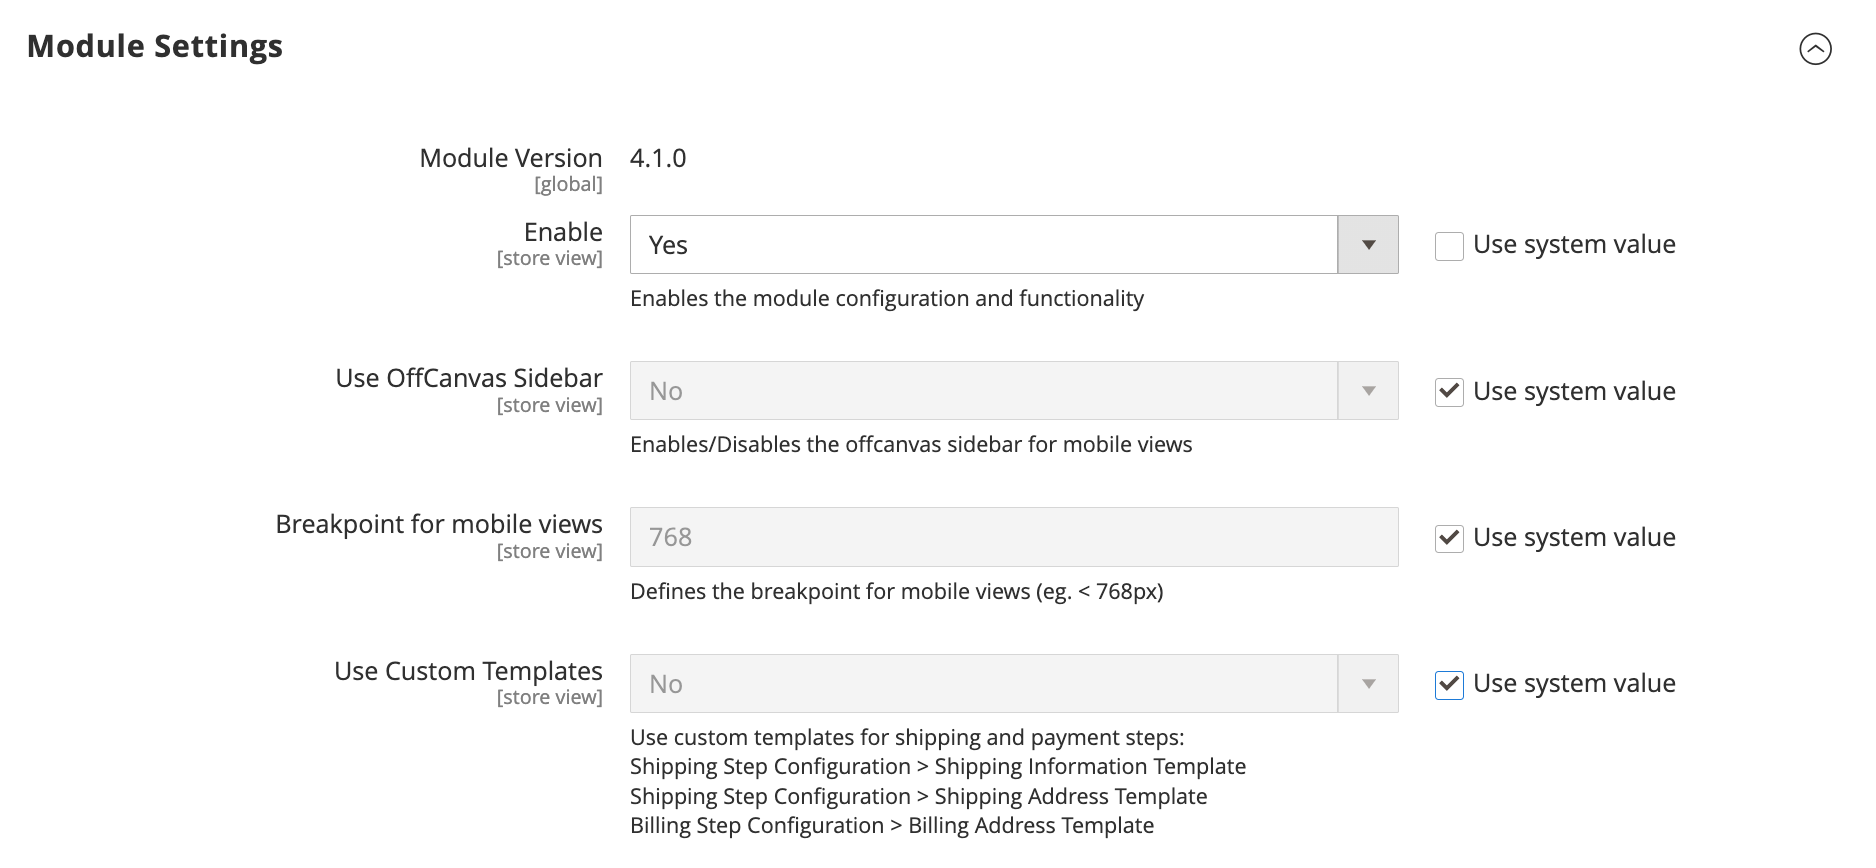This screenshot has height=868, width=1876.
Task: Open the Enable dropdown showing Yes
Action: click(x=1014, y=245)
